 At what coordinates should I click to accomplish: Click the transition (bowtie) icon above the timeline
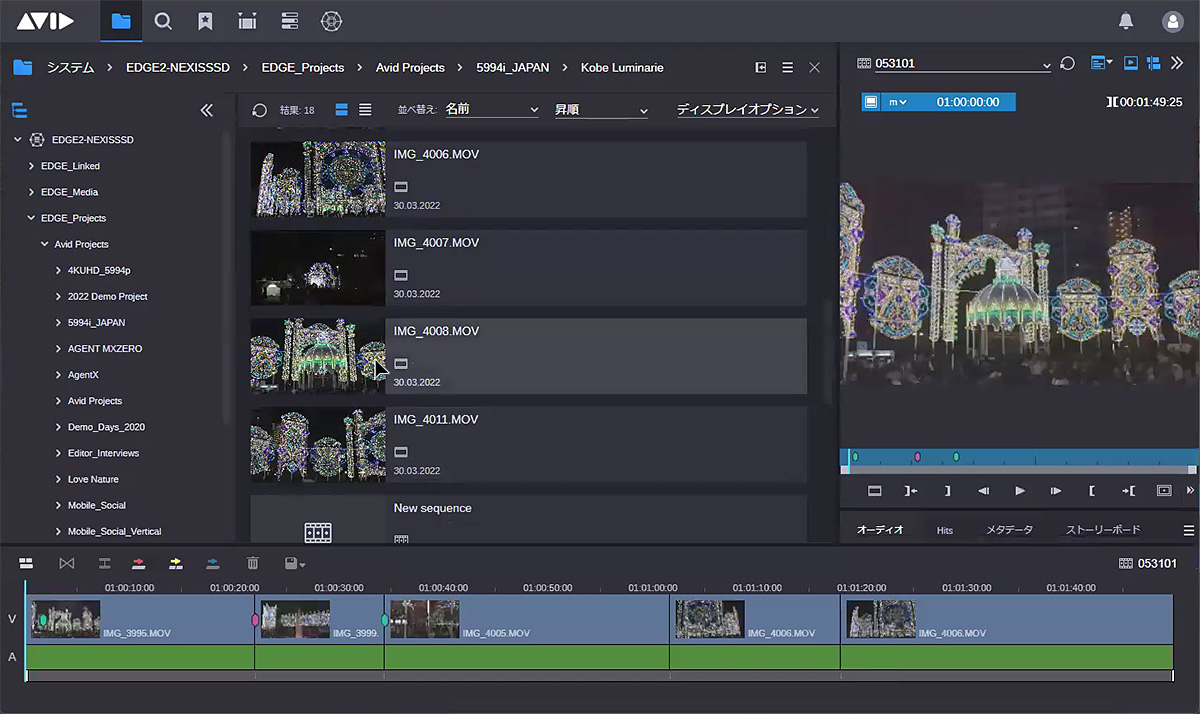(65, 563)
